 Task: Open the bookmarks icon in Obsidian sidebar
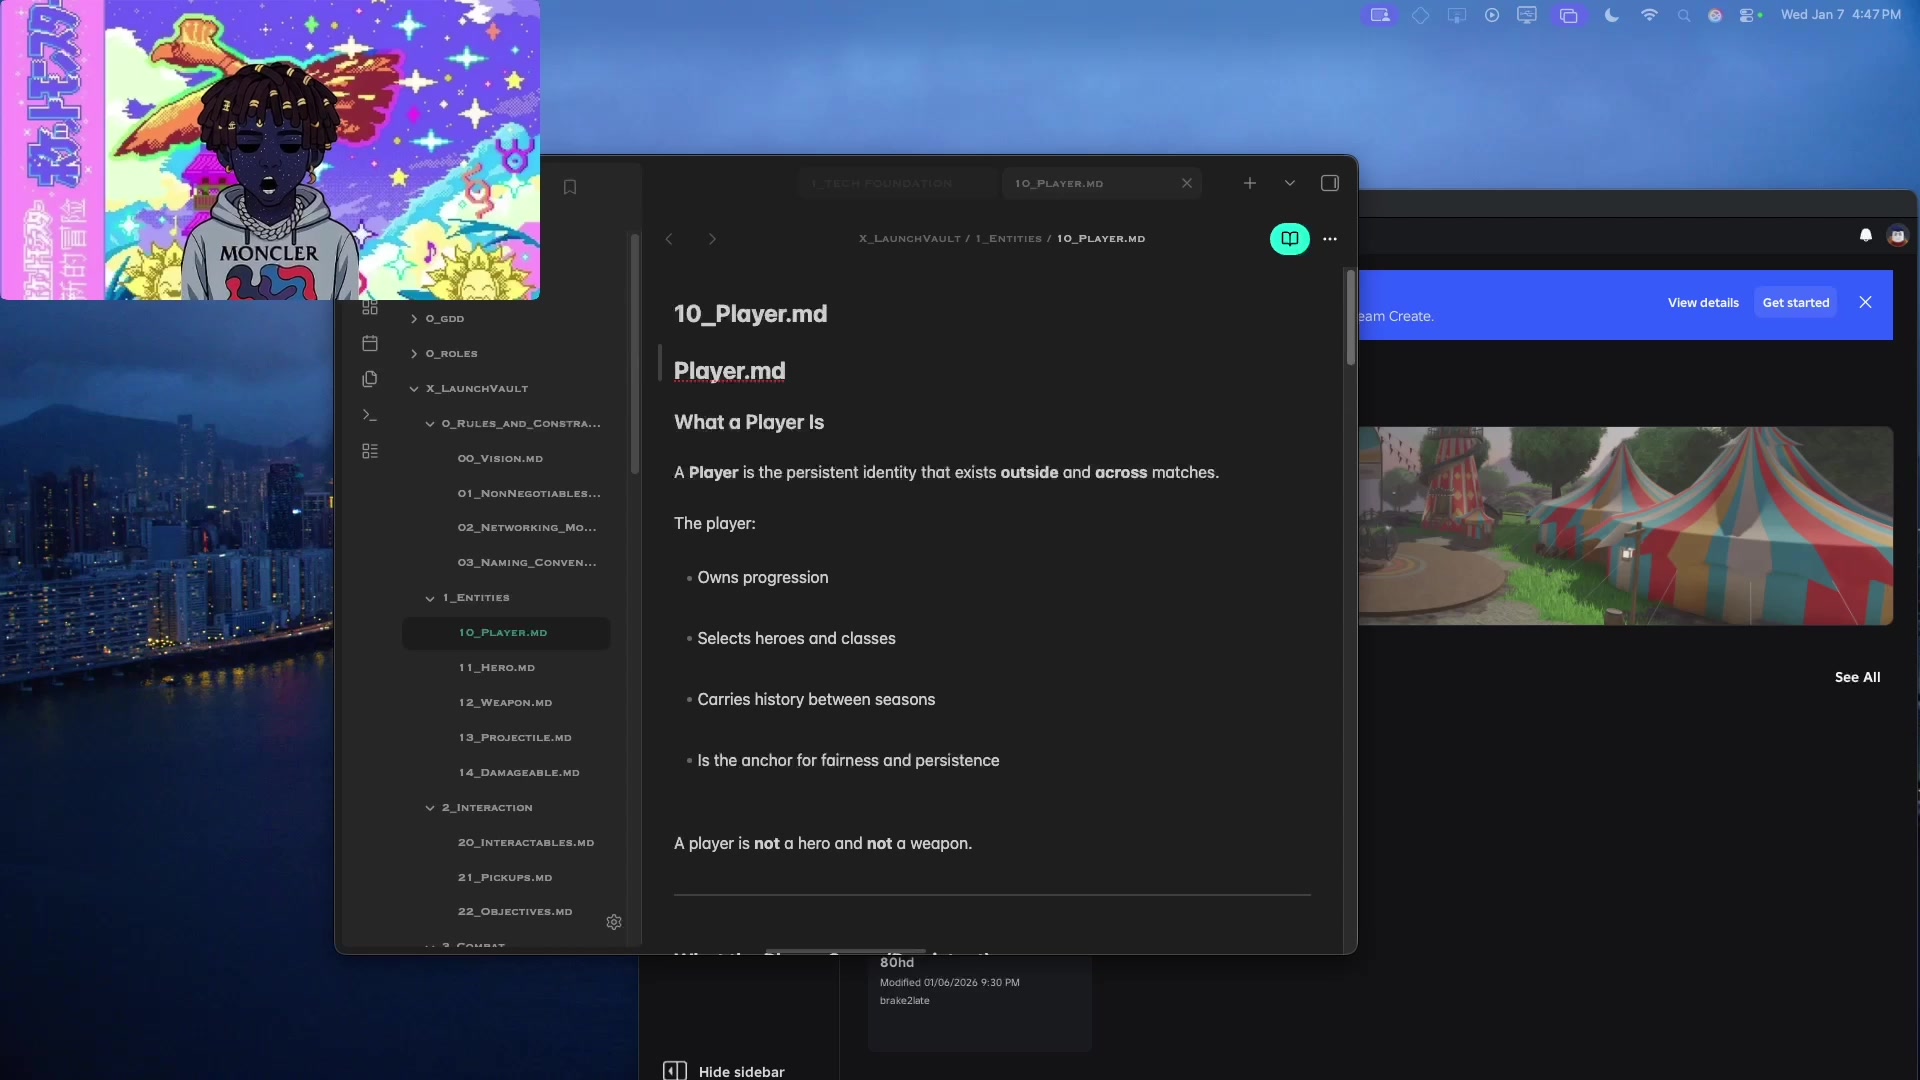pos(570,187)
